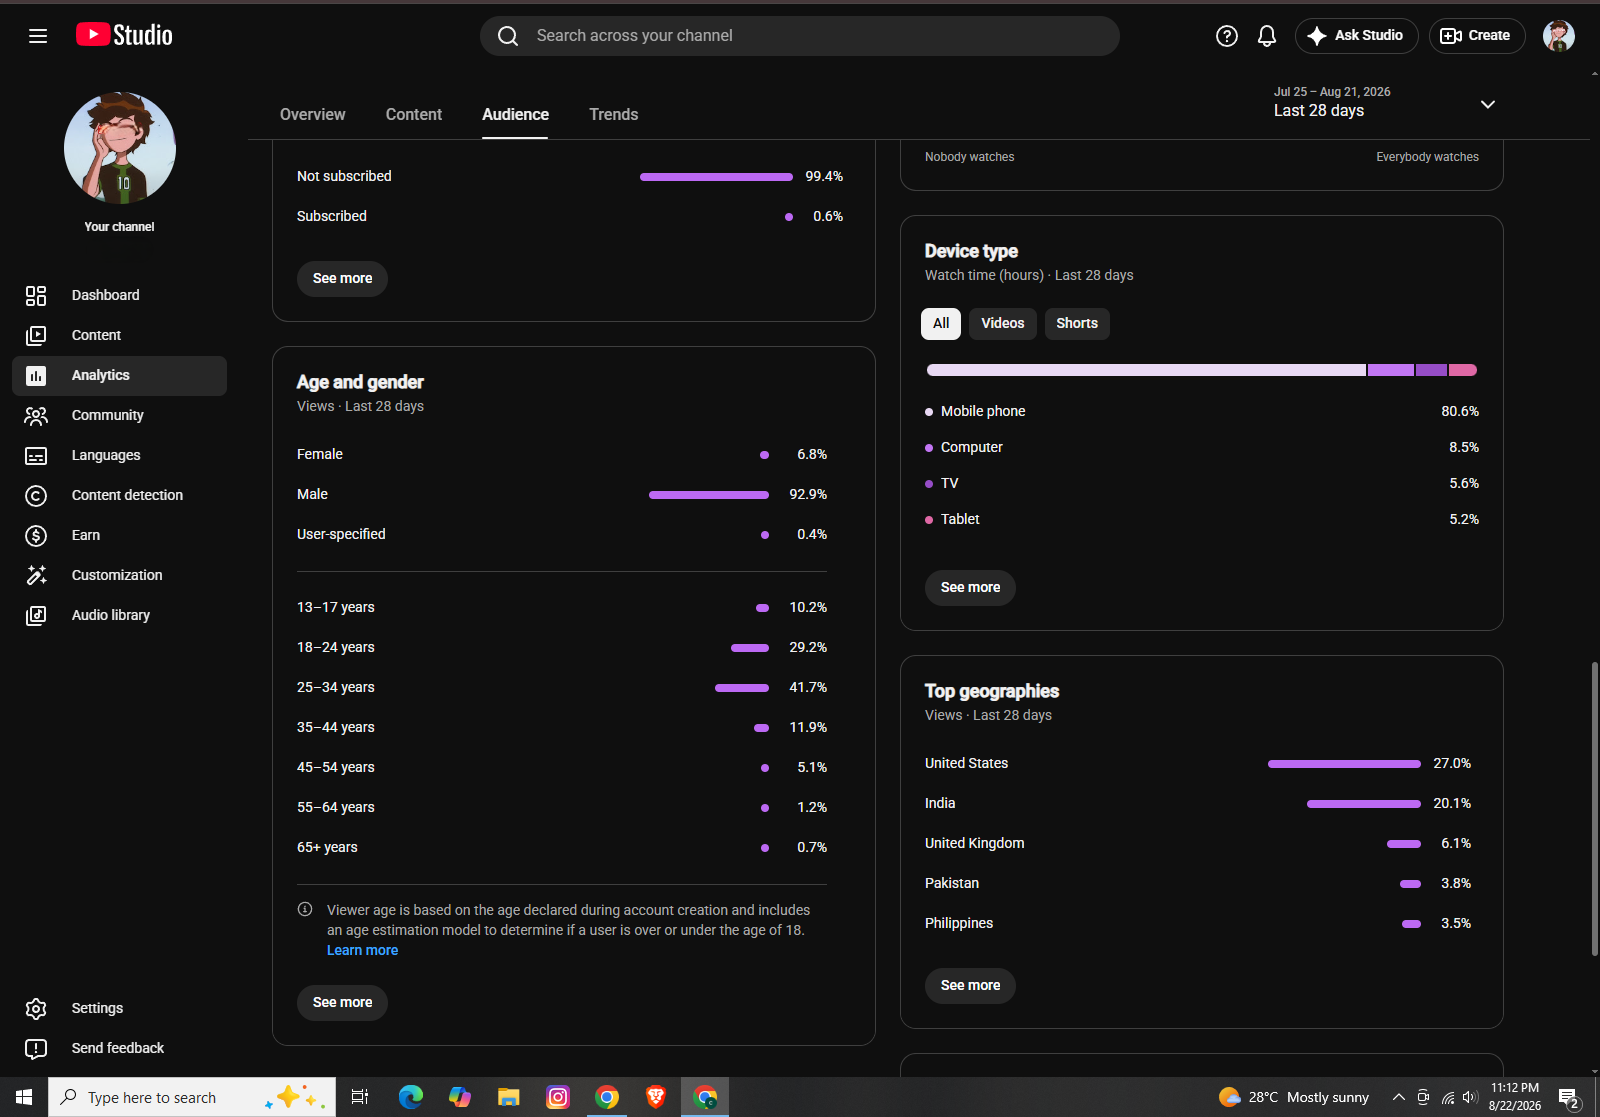Open the Audio library icon
This screenshot has height=1117, width=1600.
[x=36, y=615]
